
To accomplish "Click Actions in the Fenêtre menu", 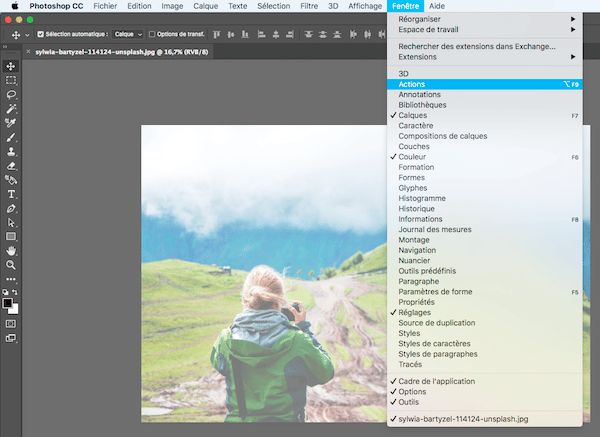I will click(x=411, y=85).
